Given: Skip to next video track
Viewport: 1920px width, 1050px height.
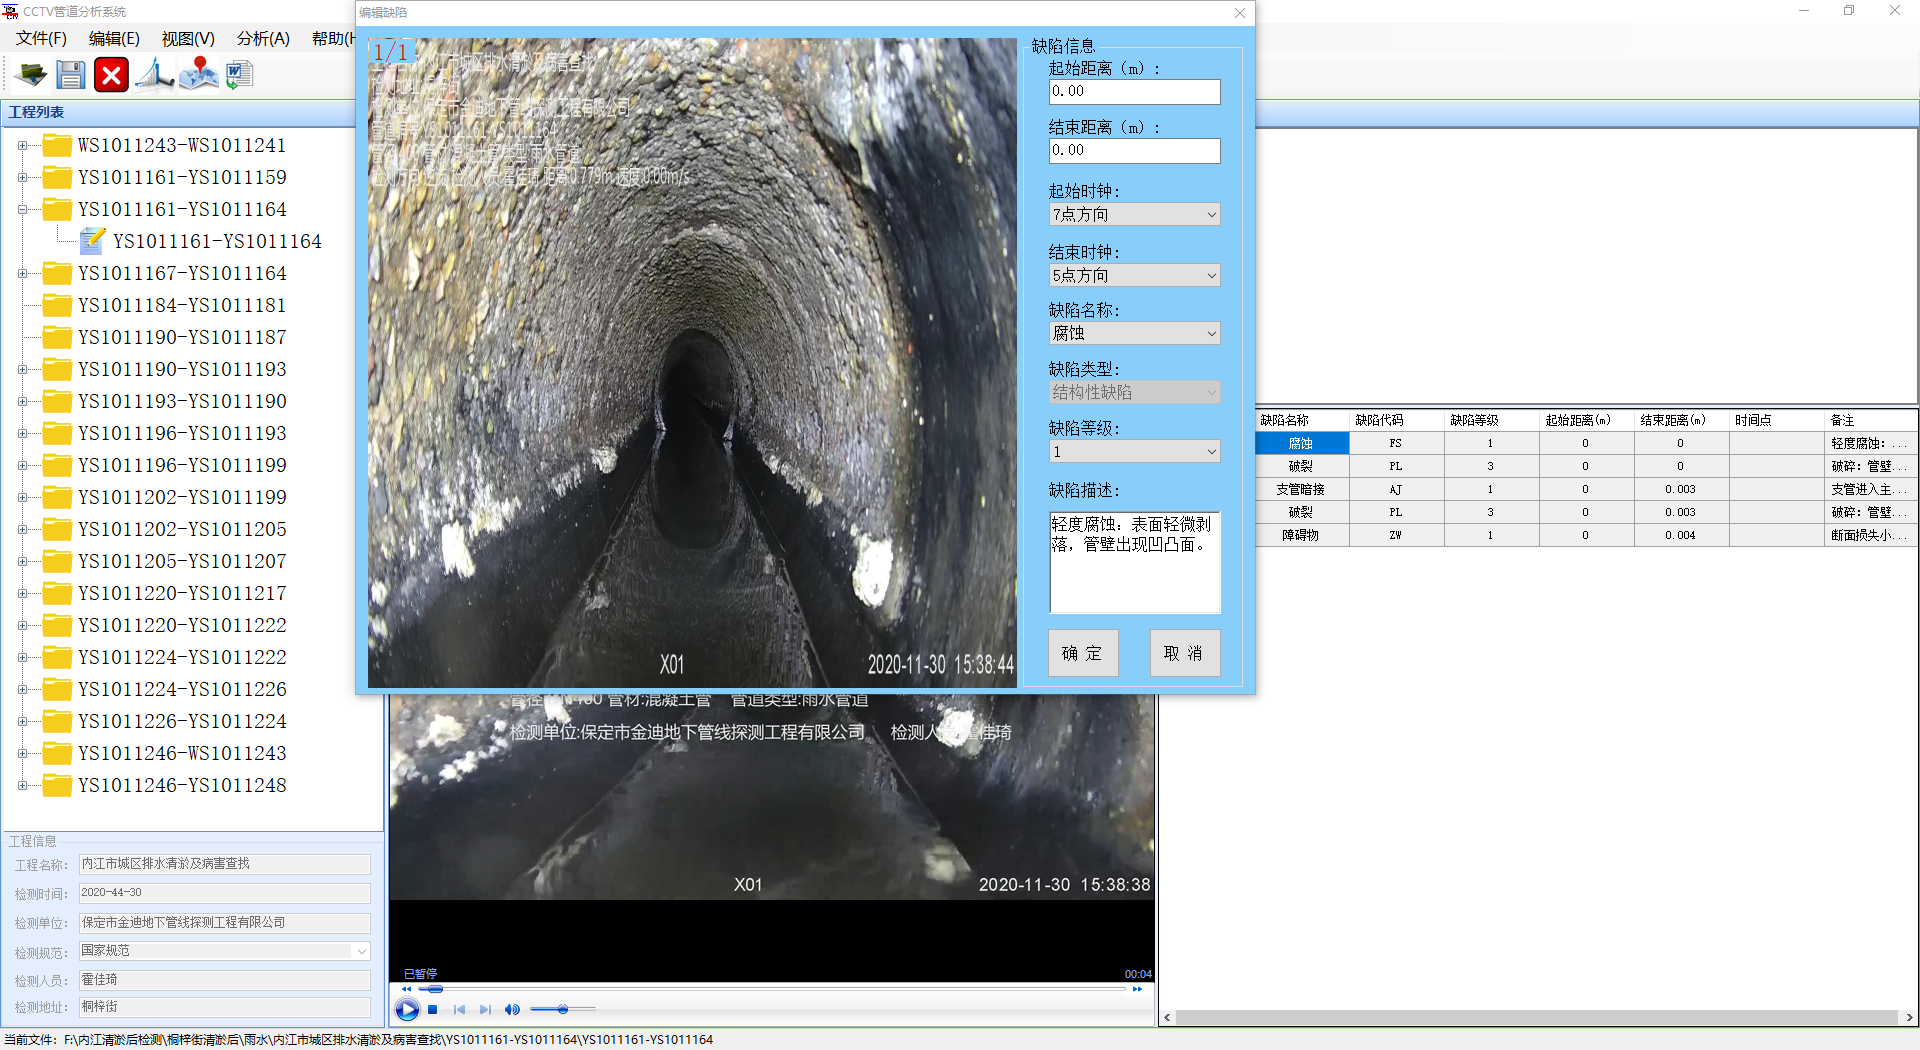Looking at the screenshot, I should pyautogui.click(x=485, y=1010).
